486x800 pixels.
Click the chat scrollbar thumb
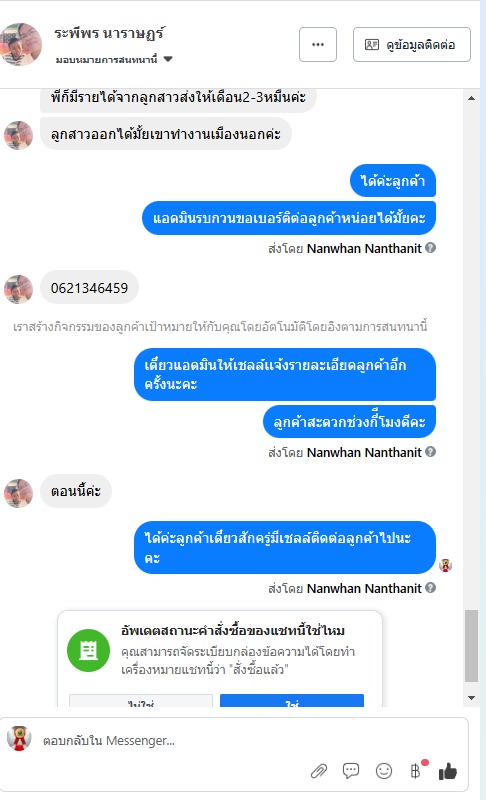pos(471,645)
